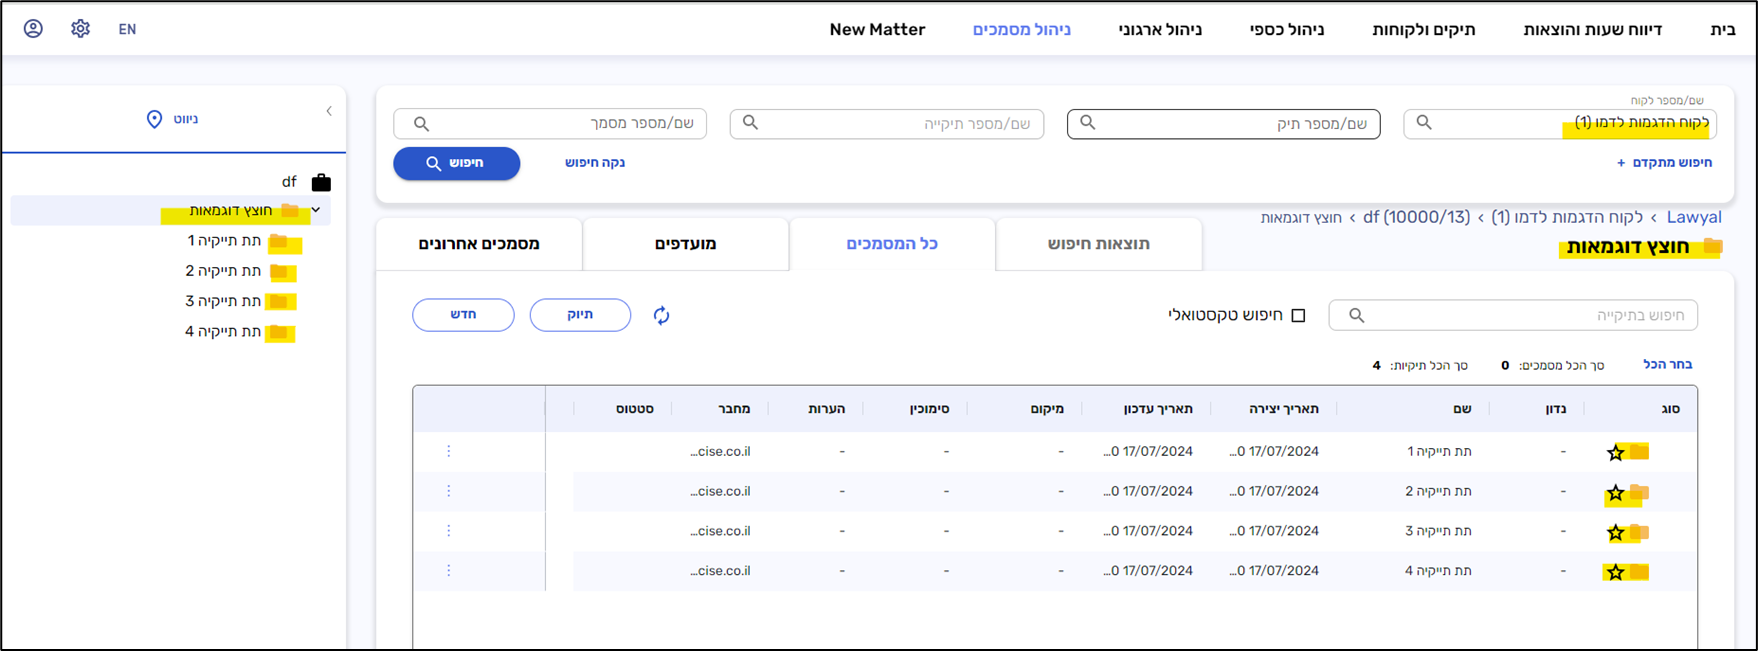The width and height of the screenshot is (1758, 651).
Task: Collapse the navigation side panel arrow
Action: (x=329, y=111)
